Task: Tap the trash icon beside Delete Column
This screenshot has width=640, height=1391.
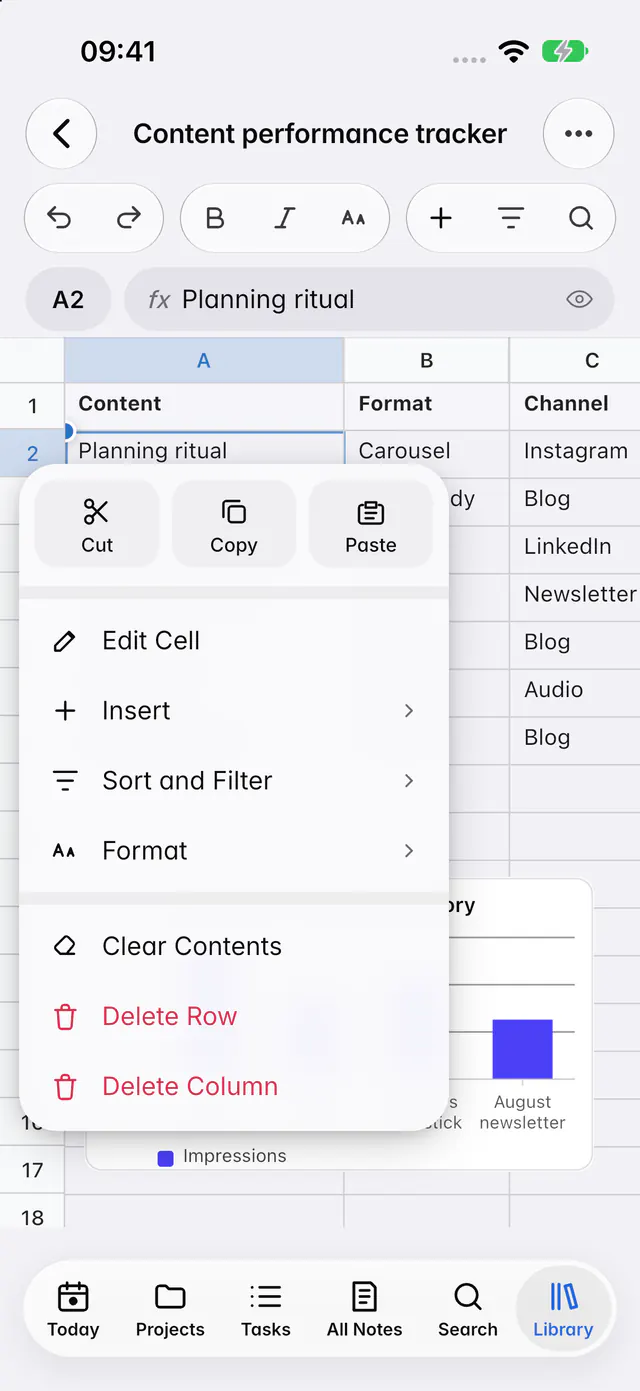Action: 65,1087
